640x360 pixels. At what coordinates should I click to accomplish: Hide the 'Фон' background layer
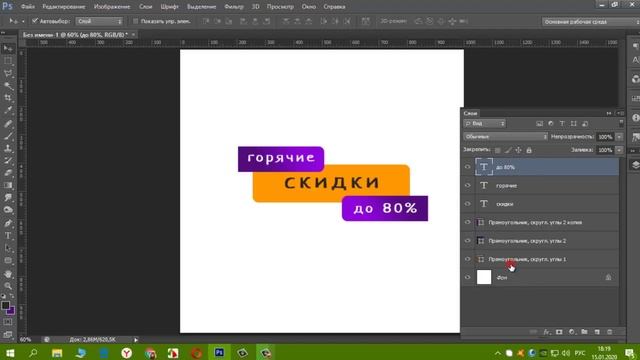coord(468,278)
